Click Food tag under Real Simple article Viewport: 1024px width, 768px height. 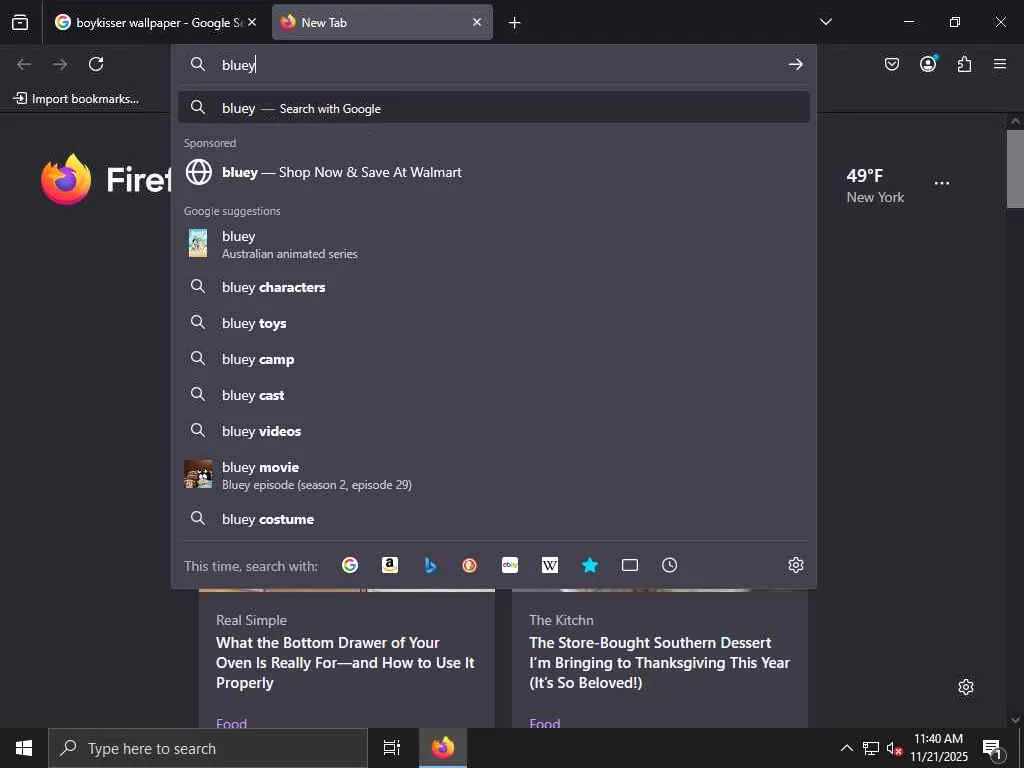pyautogui.click(x=231, y=722)
